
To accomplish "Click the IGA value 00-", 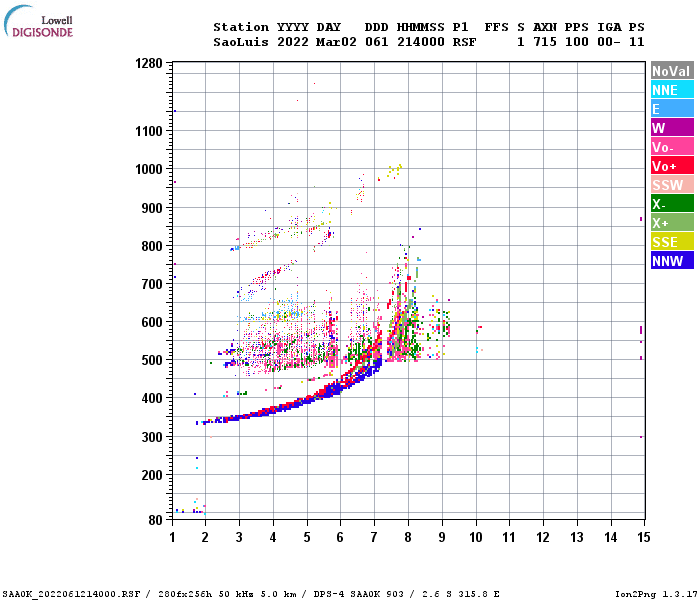I will (x=609, y=42).
